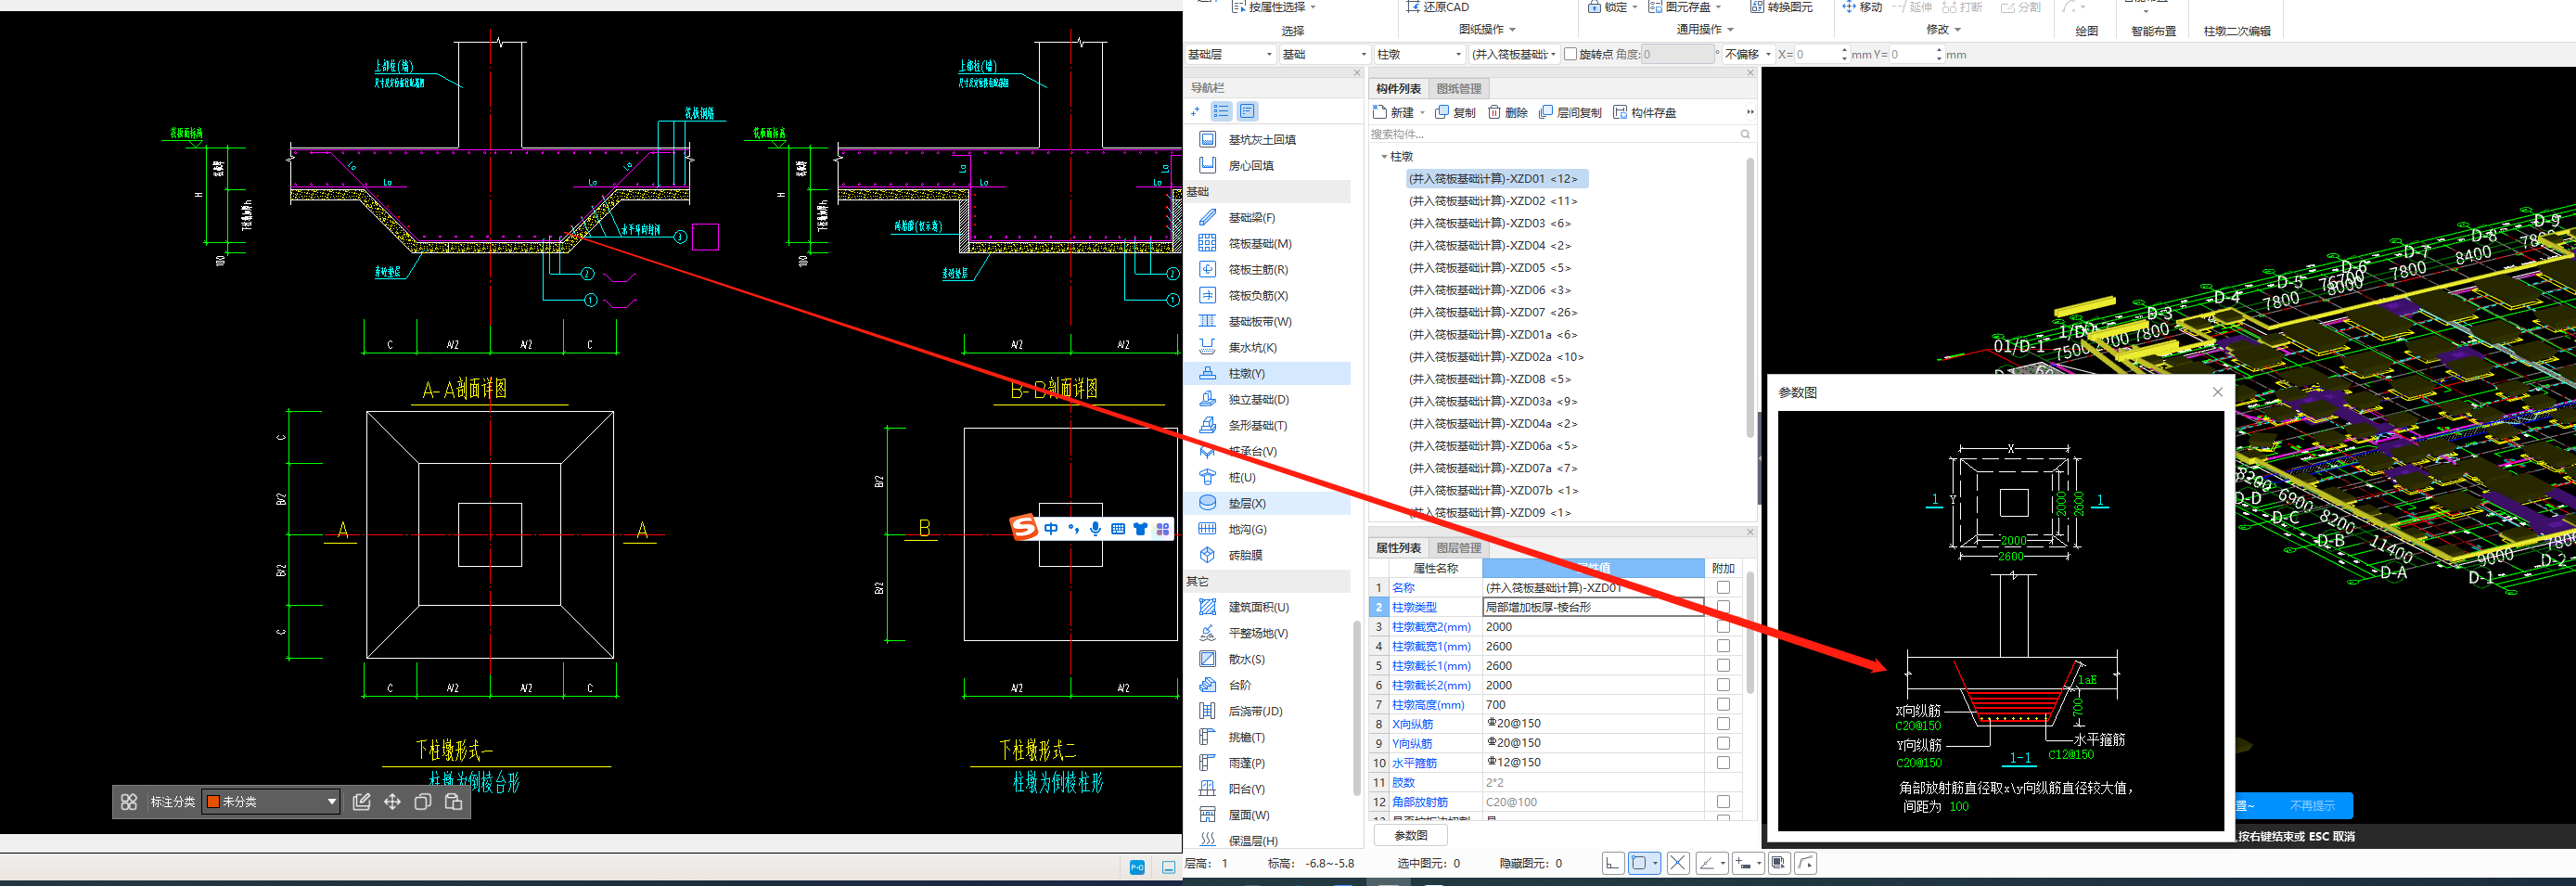This screenshot has width=2576, height=886.
Task: Select 条形基础(T) component type
Action: [1257, 425]
